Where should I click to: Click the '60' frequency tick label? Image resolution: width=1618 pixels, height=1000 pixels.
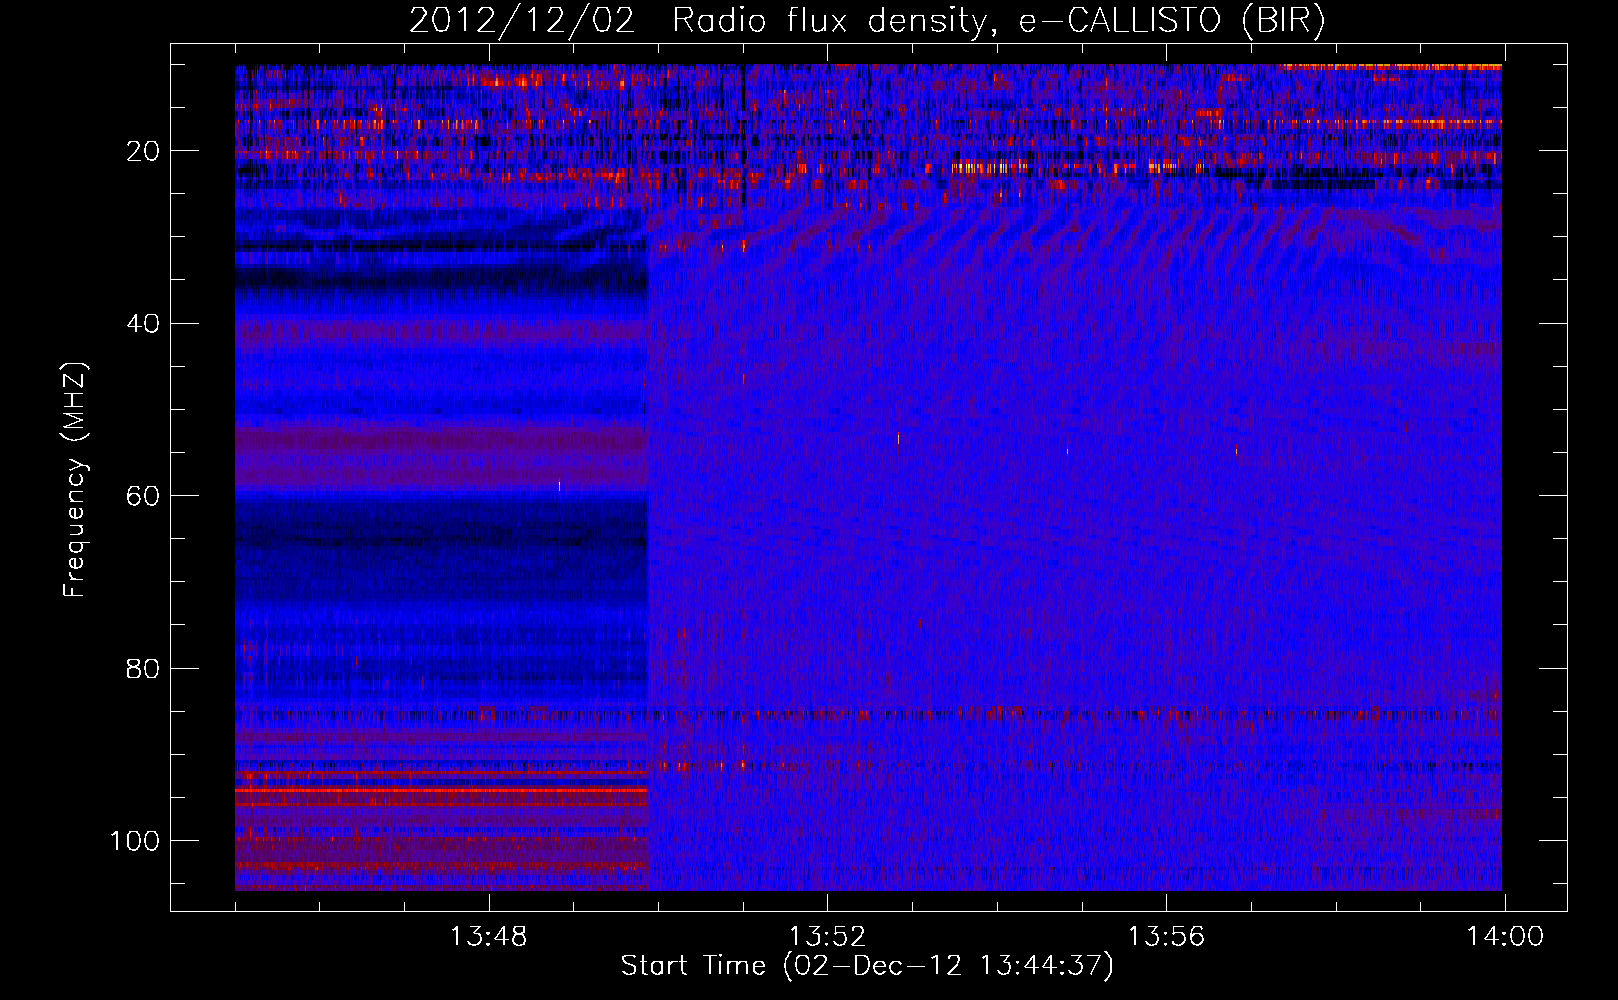(x=143, y=496)
